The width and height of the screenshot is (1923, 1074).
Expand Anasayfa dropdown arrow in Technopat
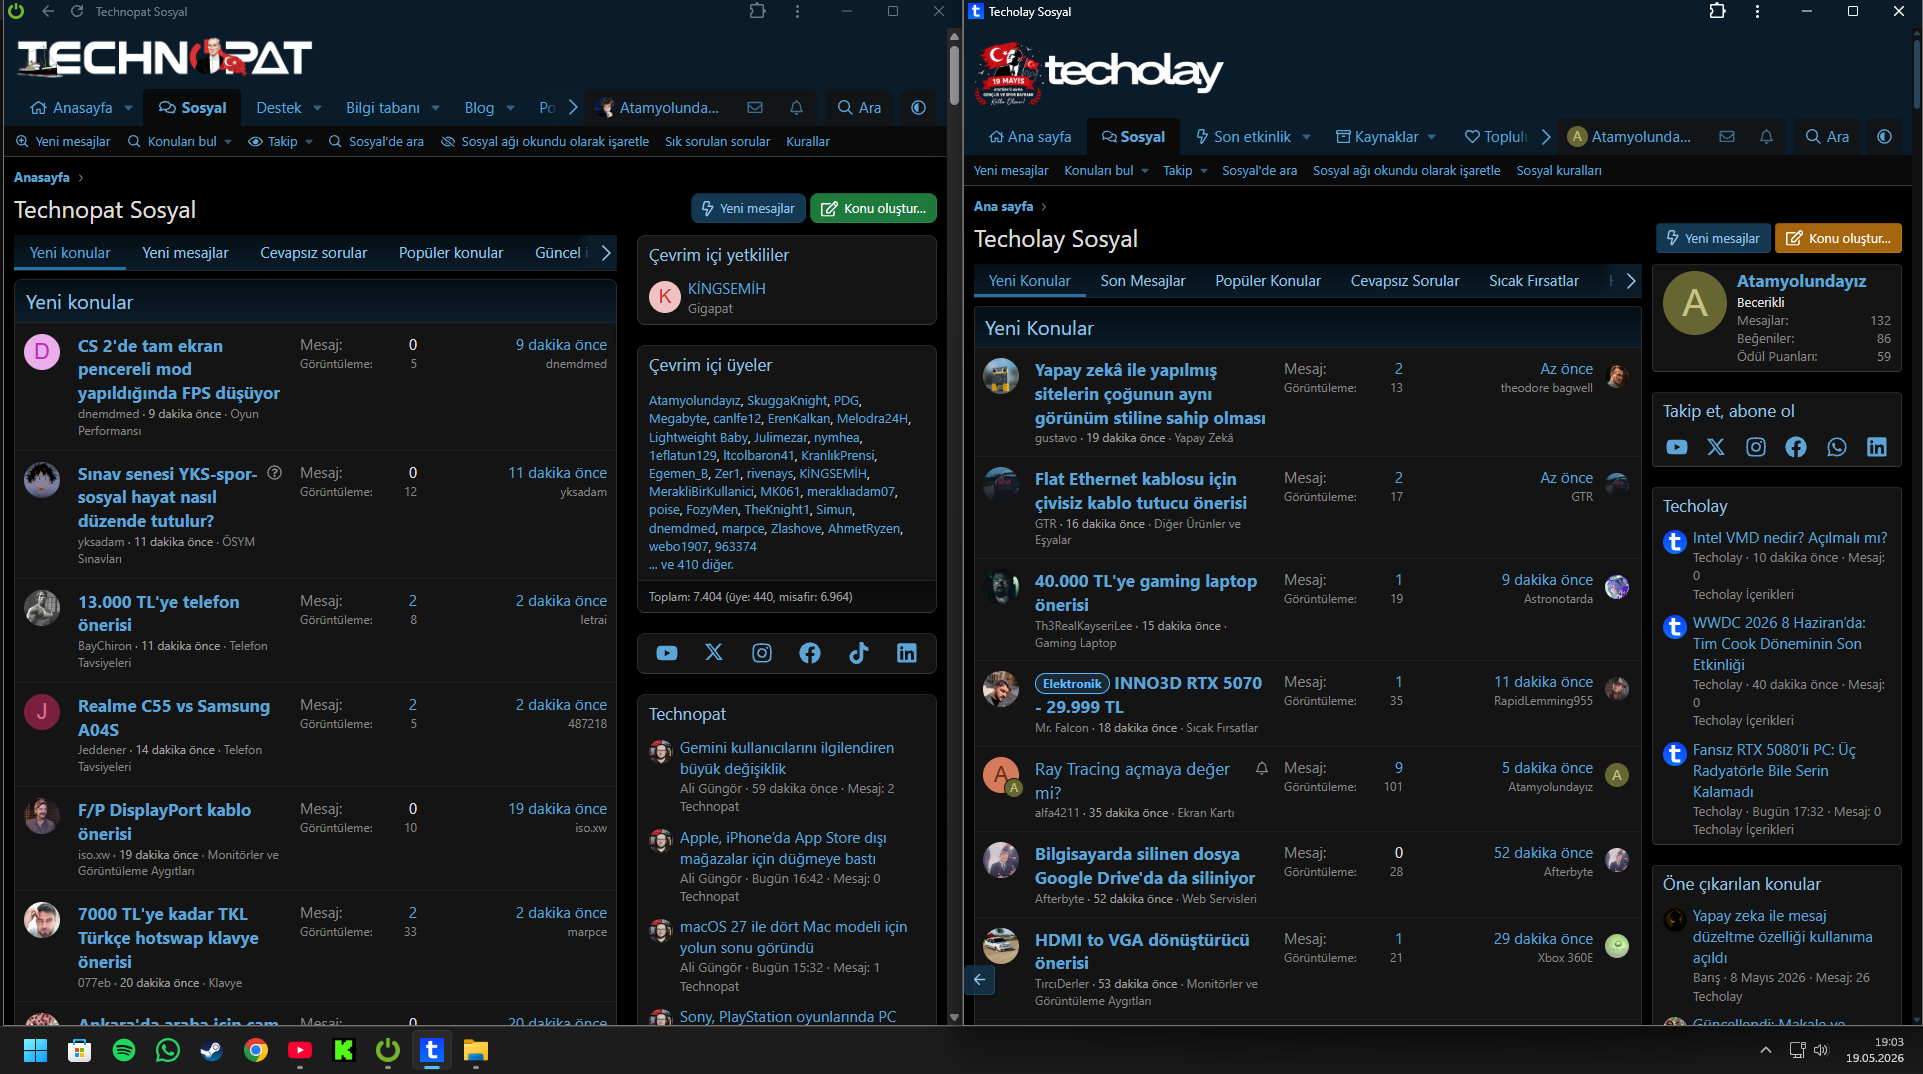[x=128, y=108]
